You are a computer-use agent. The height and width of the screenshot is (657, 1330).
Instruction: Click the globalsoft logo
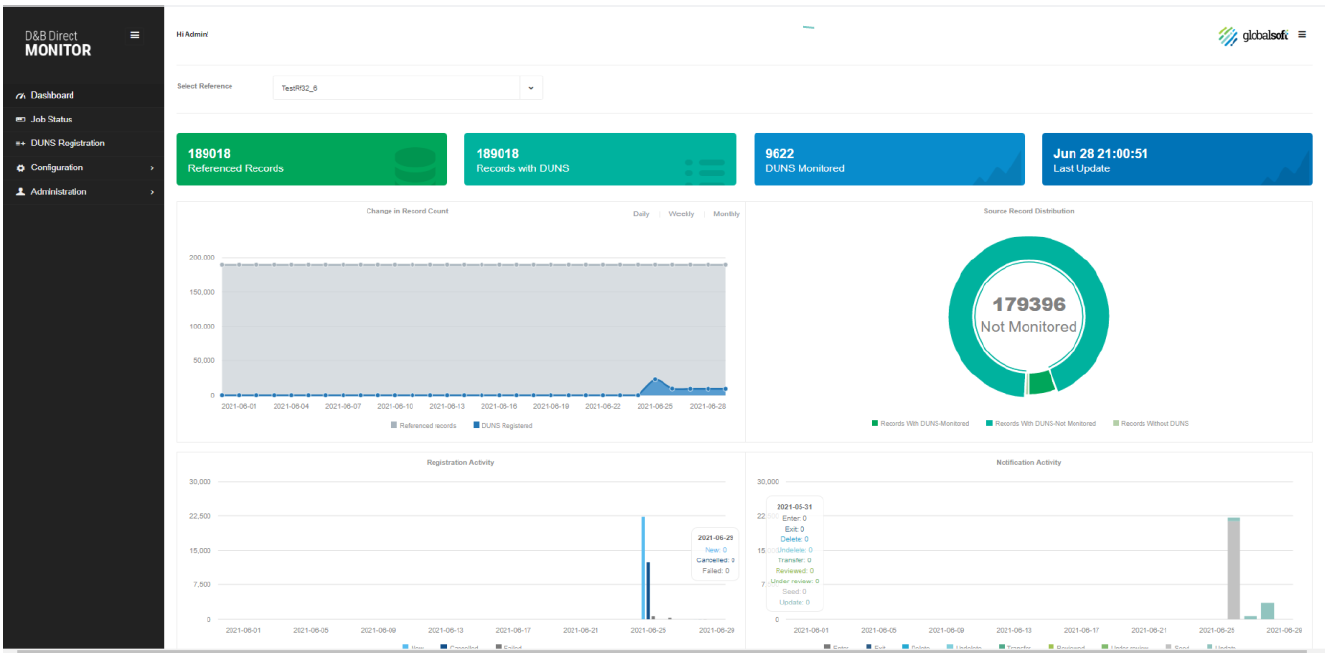1254,36
